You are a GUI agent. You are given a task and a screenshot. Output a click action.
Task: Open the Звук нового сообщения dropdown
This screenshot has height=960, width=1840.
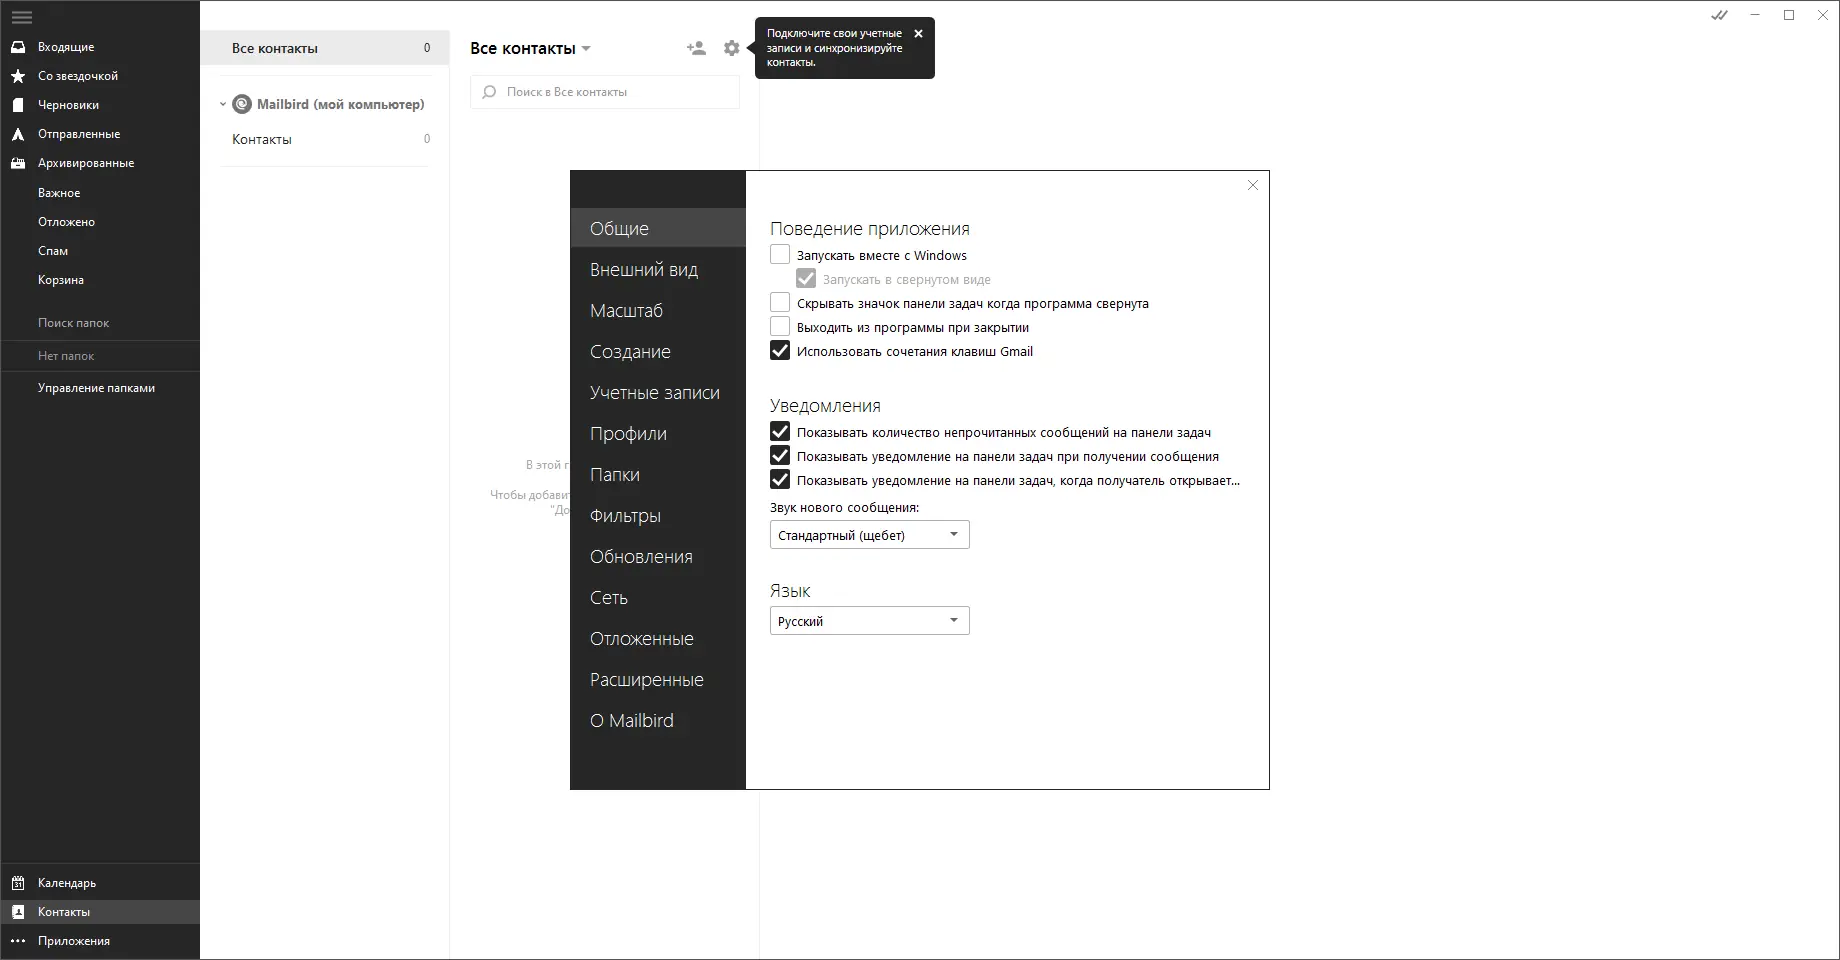point(868,534)
